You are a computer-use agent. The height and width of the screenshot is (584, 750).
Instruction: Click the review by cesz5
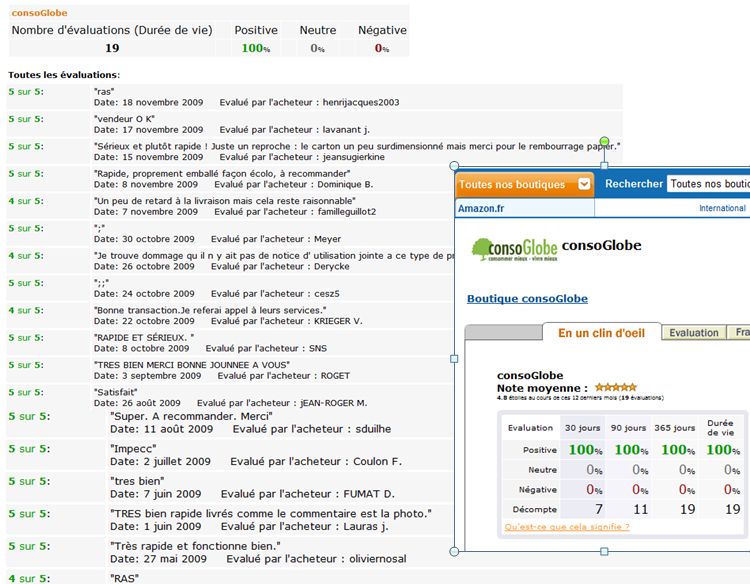(230, 288)
